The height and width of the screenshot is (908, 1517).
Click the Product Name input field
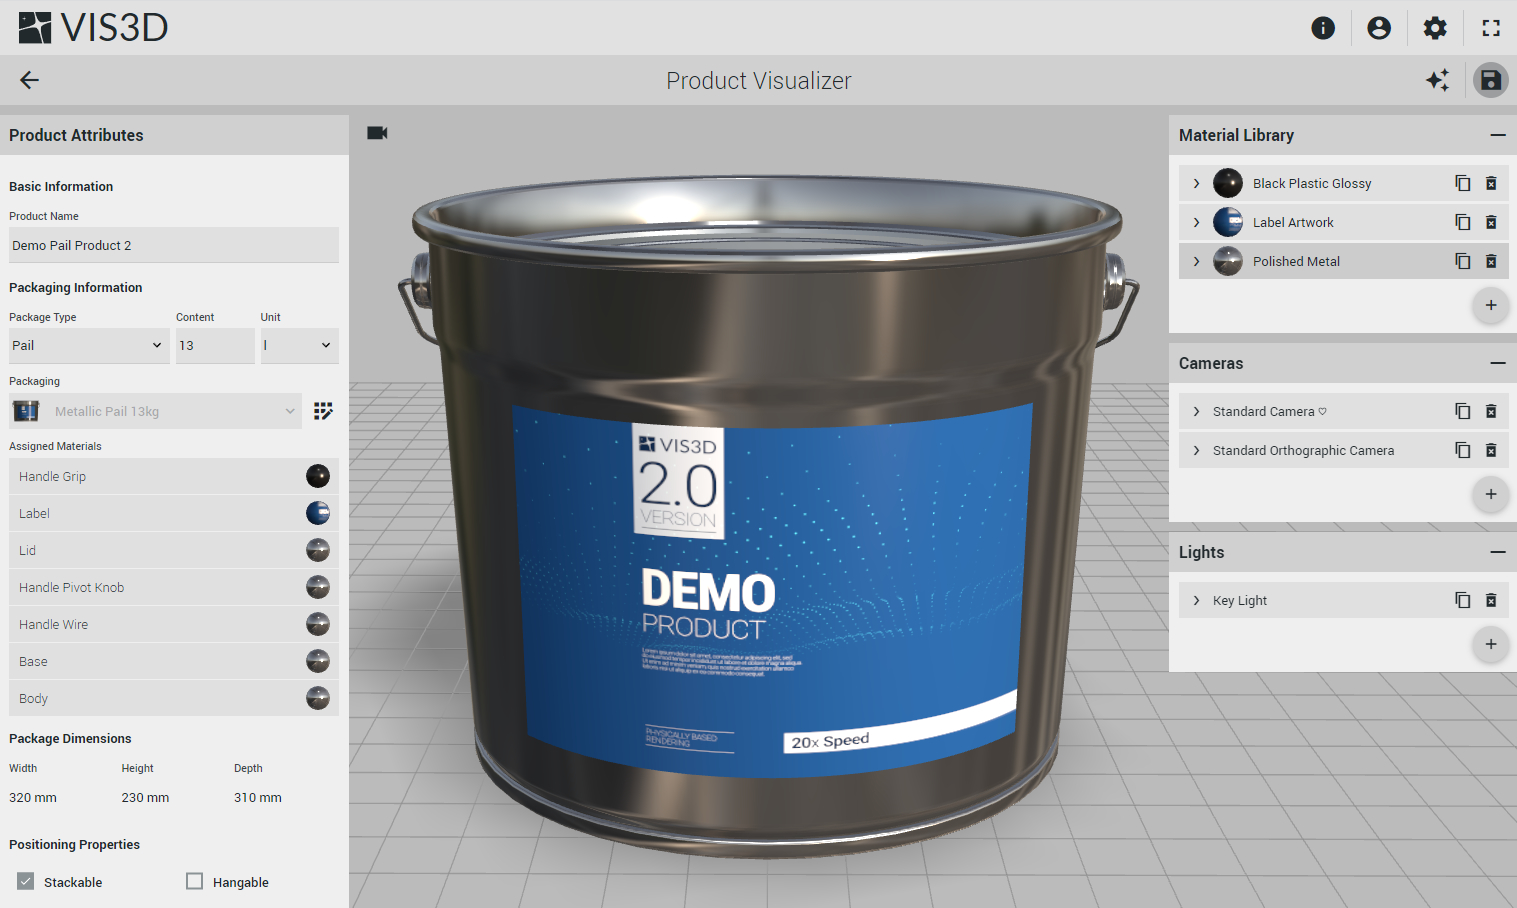pos(173,245)
